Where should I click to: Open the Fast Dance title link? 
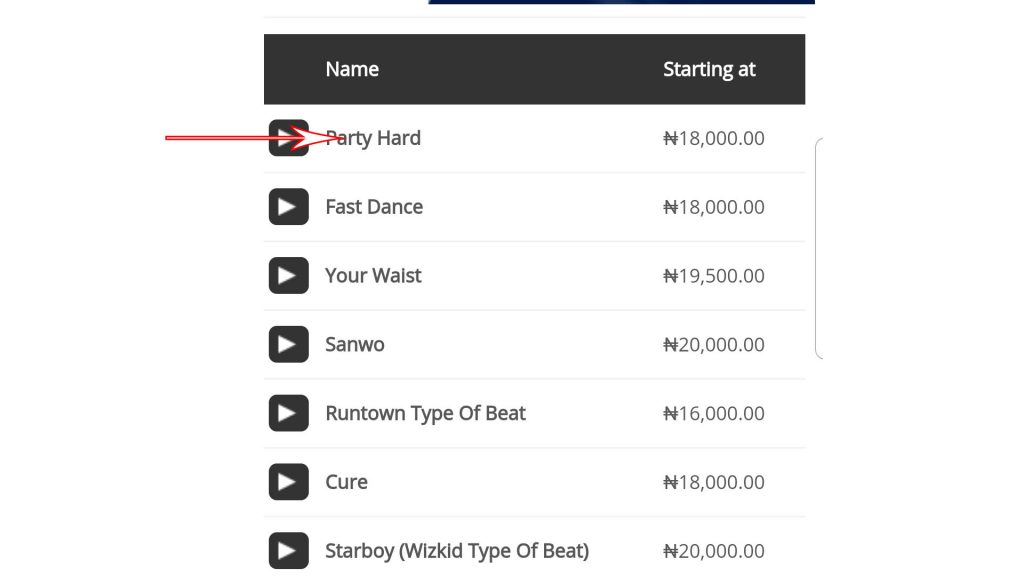coord(374,207)
